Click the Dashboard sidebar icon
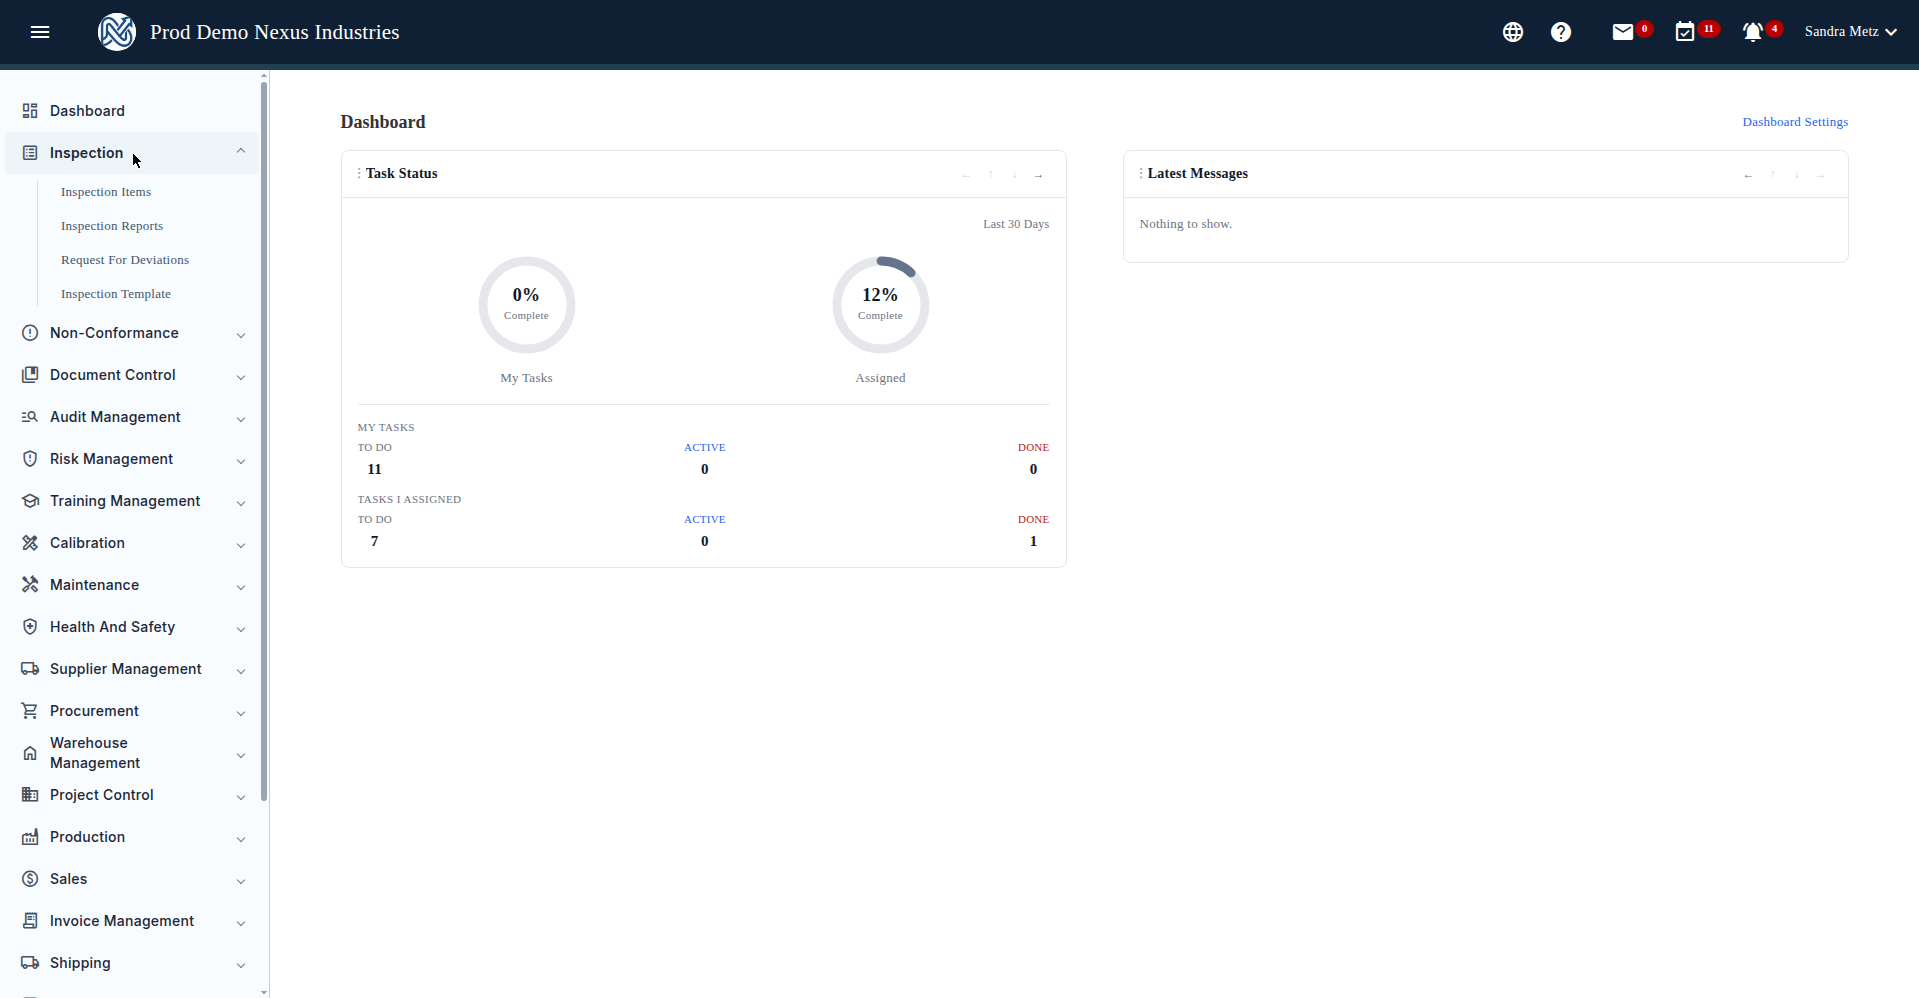The height and width of the screenshot is (998, 1919). point(30,111)
